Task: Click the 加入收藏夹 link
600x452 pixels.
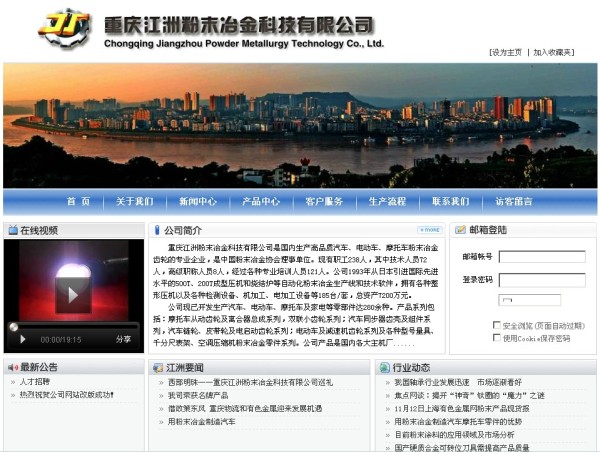Action: [552, 52]
